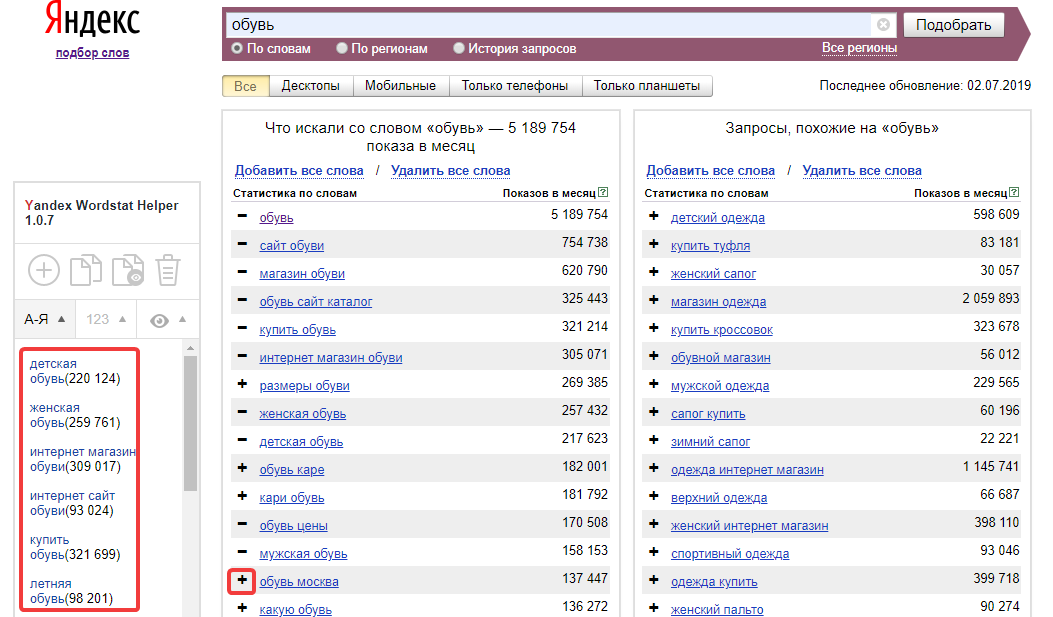Open the 'женская обувь' query link
The image size is (1053, 617).
302,414
